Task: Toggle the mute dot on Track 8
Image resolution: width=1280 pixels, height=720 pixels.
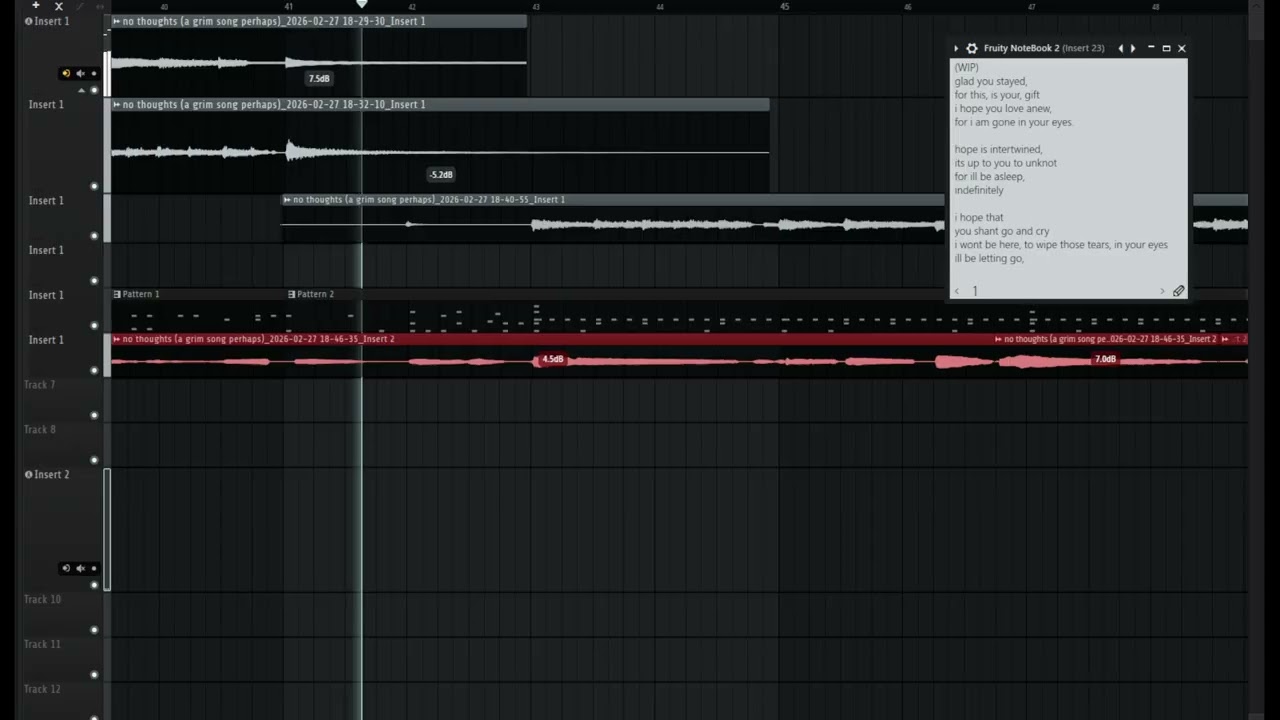Action: (x=94, y=460)
